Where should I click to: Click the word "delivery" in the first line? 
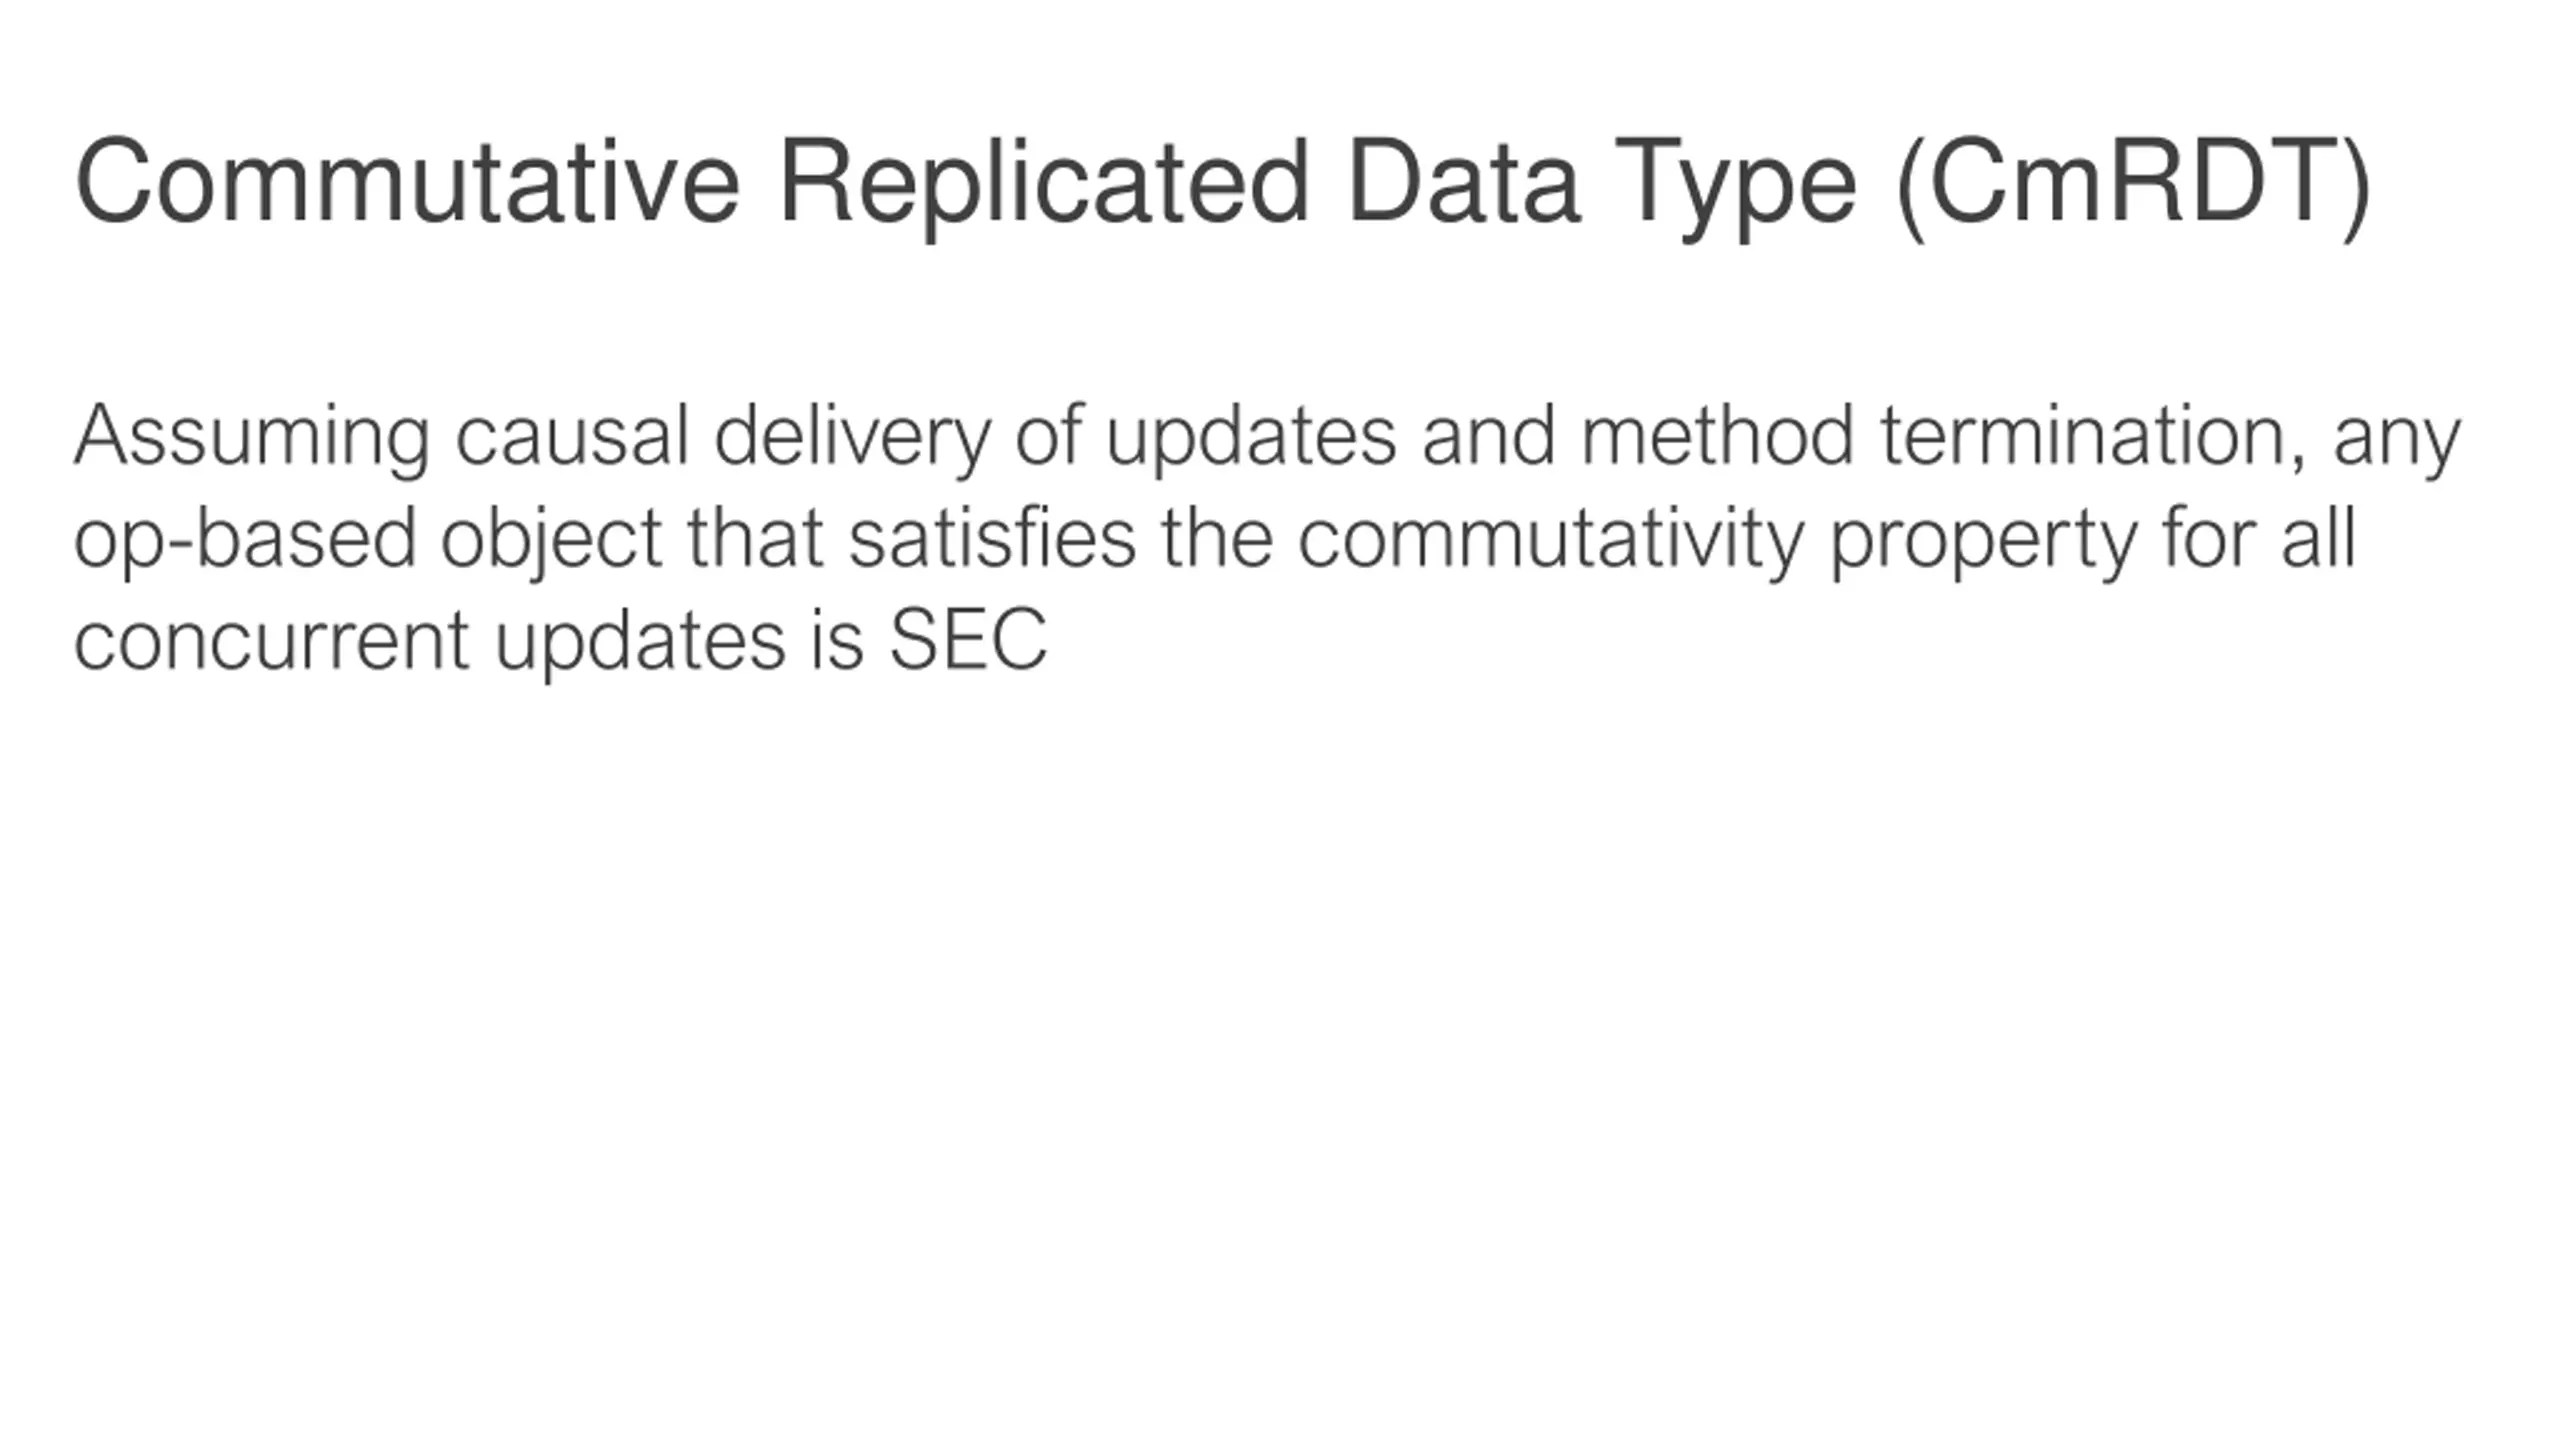[852, 440]
